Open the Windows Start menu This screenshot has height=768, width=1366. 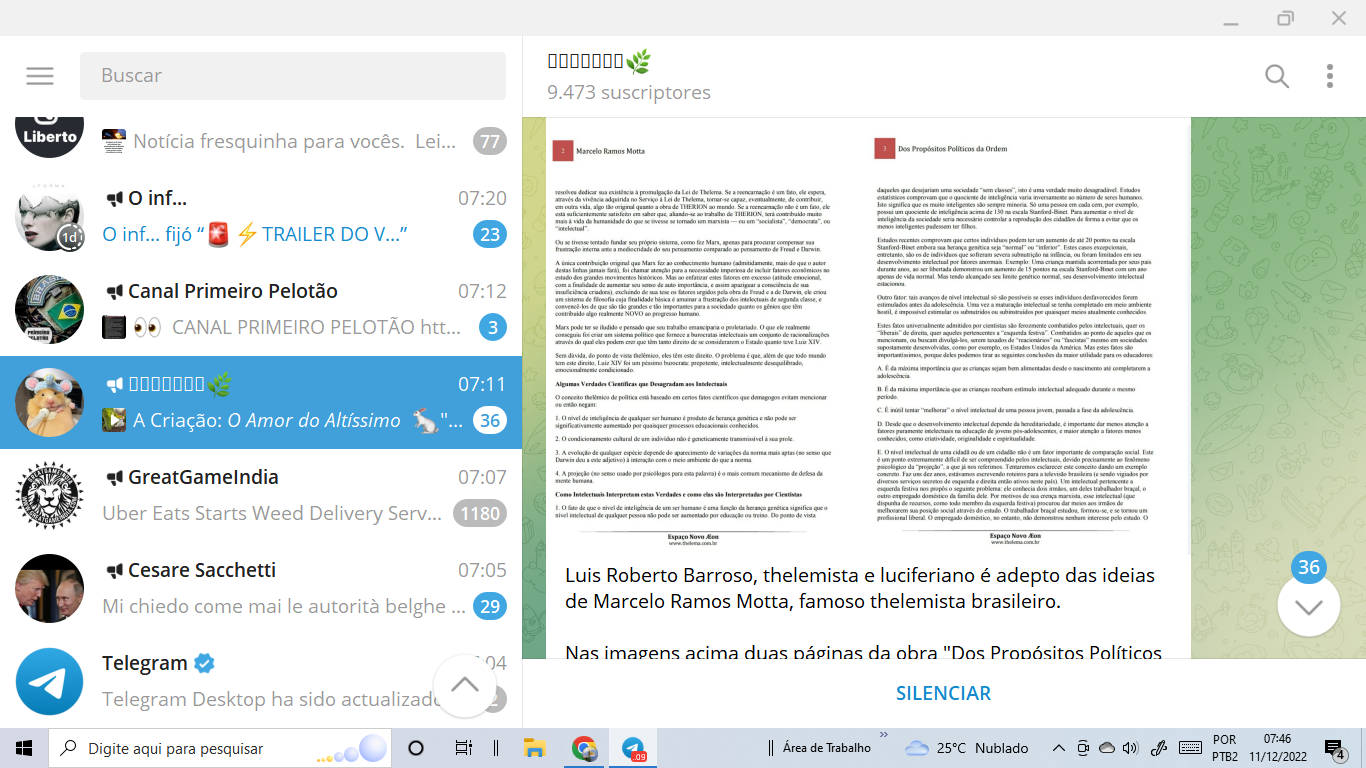pyautogui.click(x=24, y=748)
